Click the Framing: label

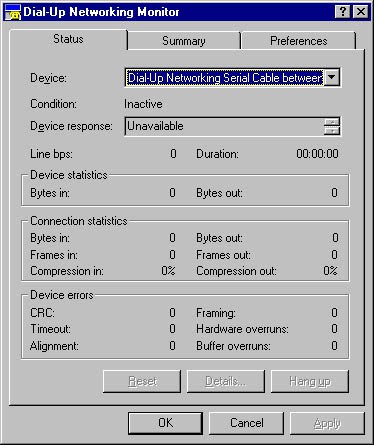coord(216,313)
